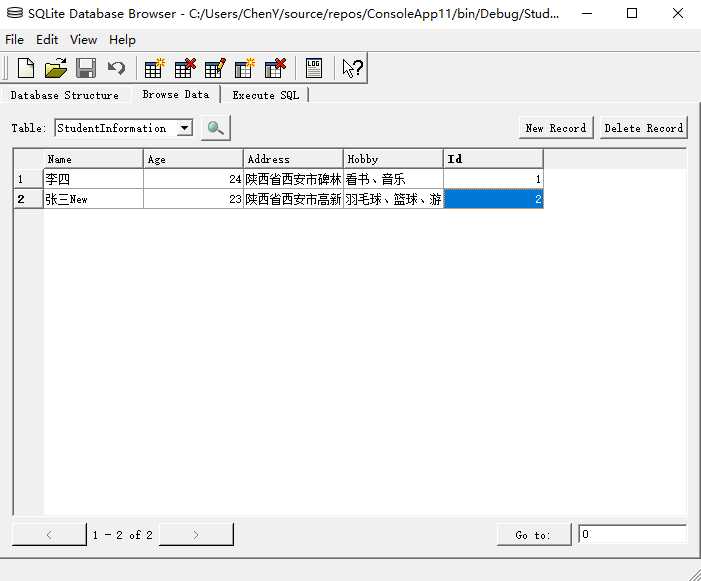The height and width of the screenshot is (581, 701).
Task: Select row header 2
Action: pos(29,199)
